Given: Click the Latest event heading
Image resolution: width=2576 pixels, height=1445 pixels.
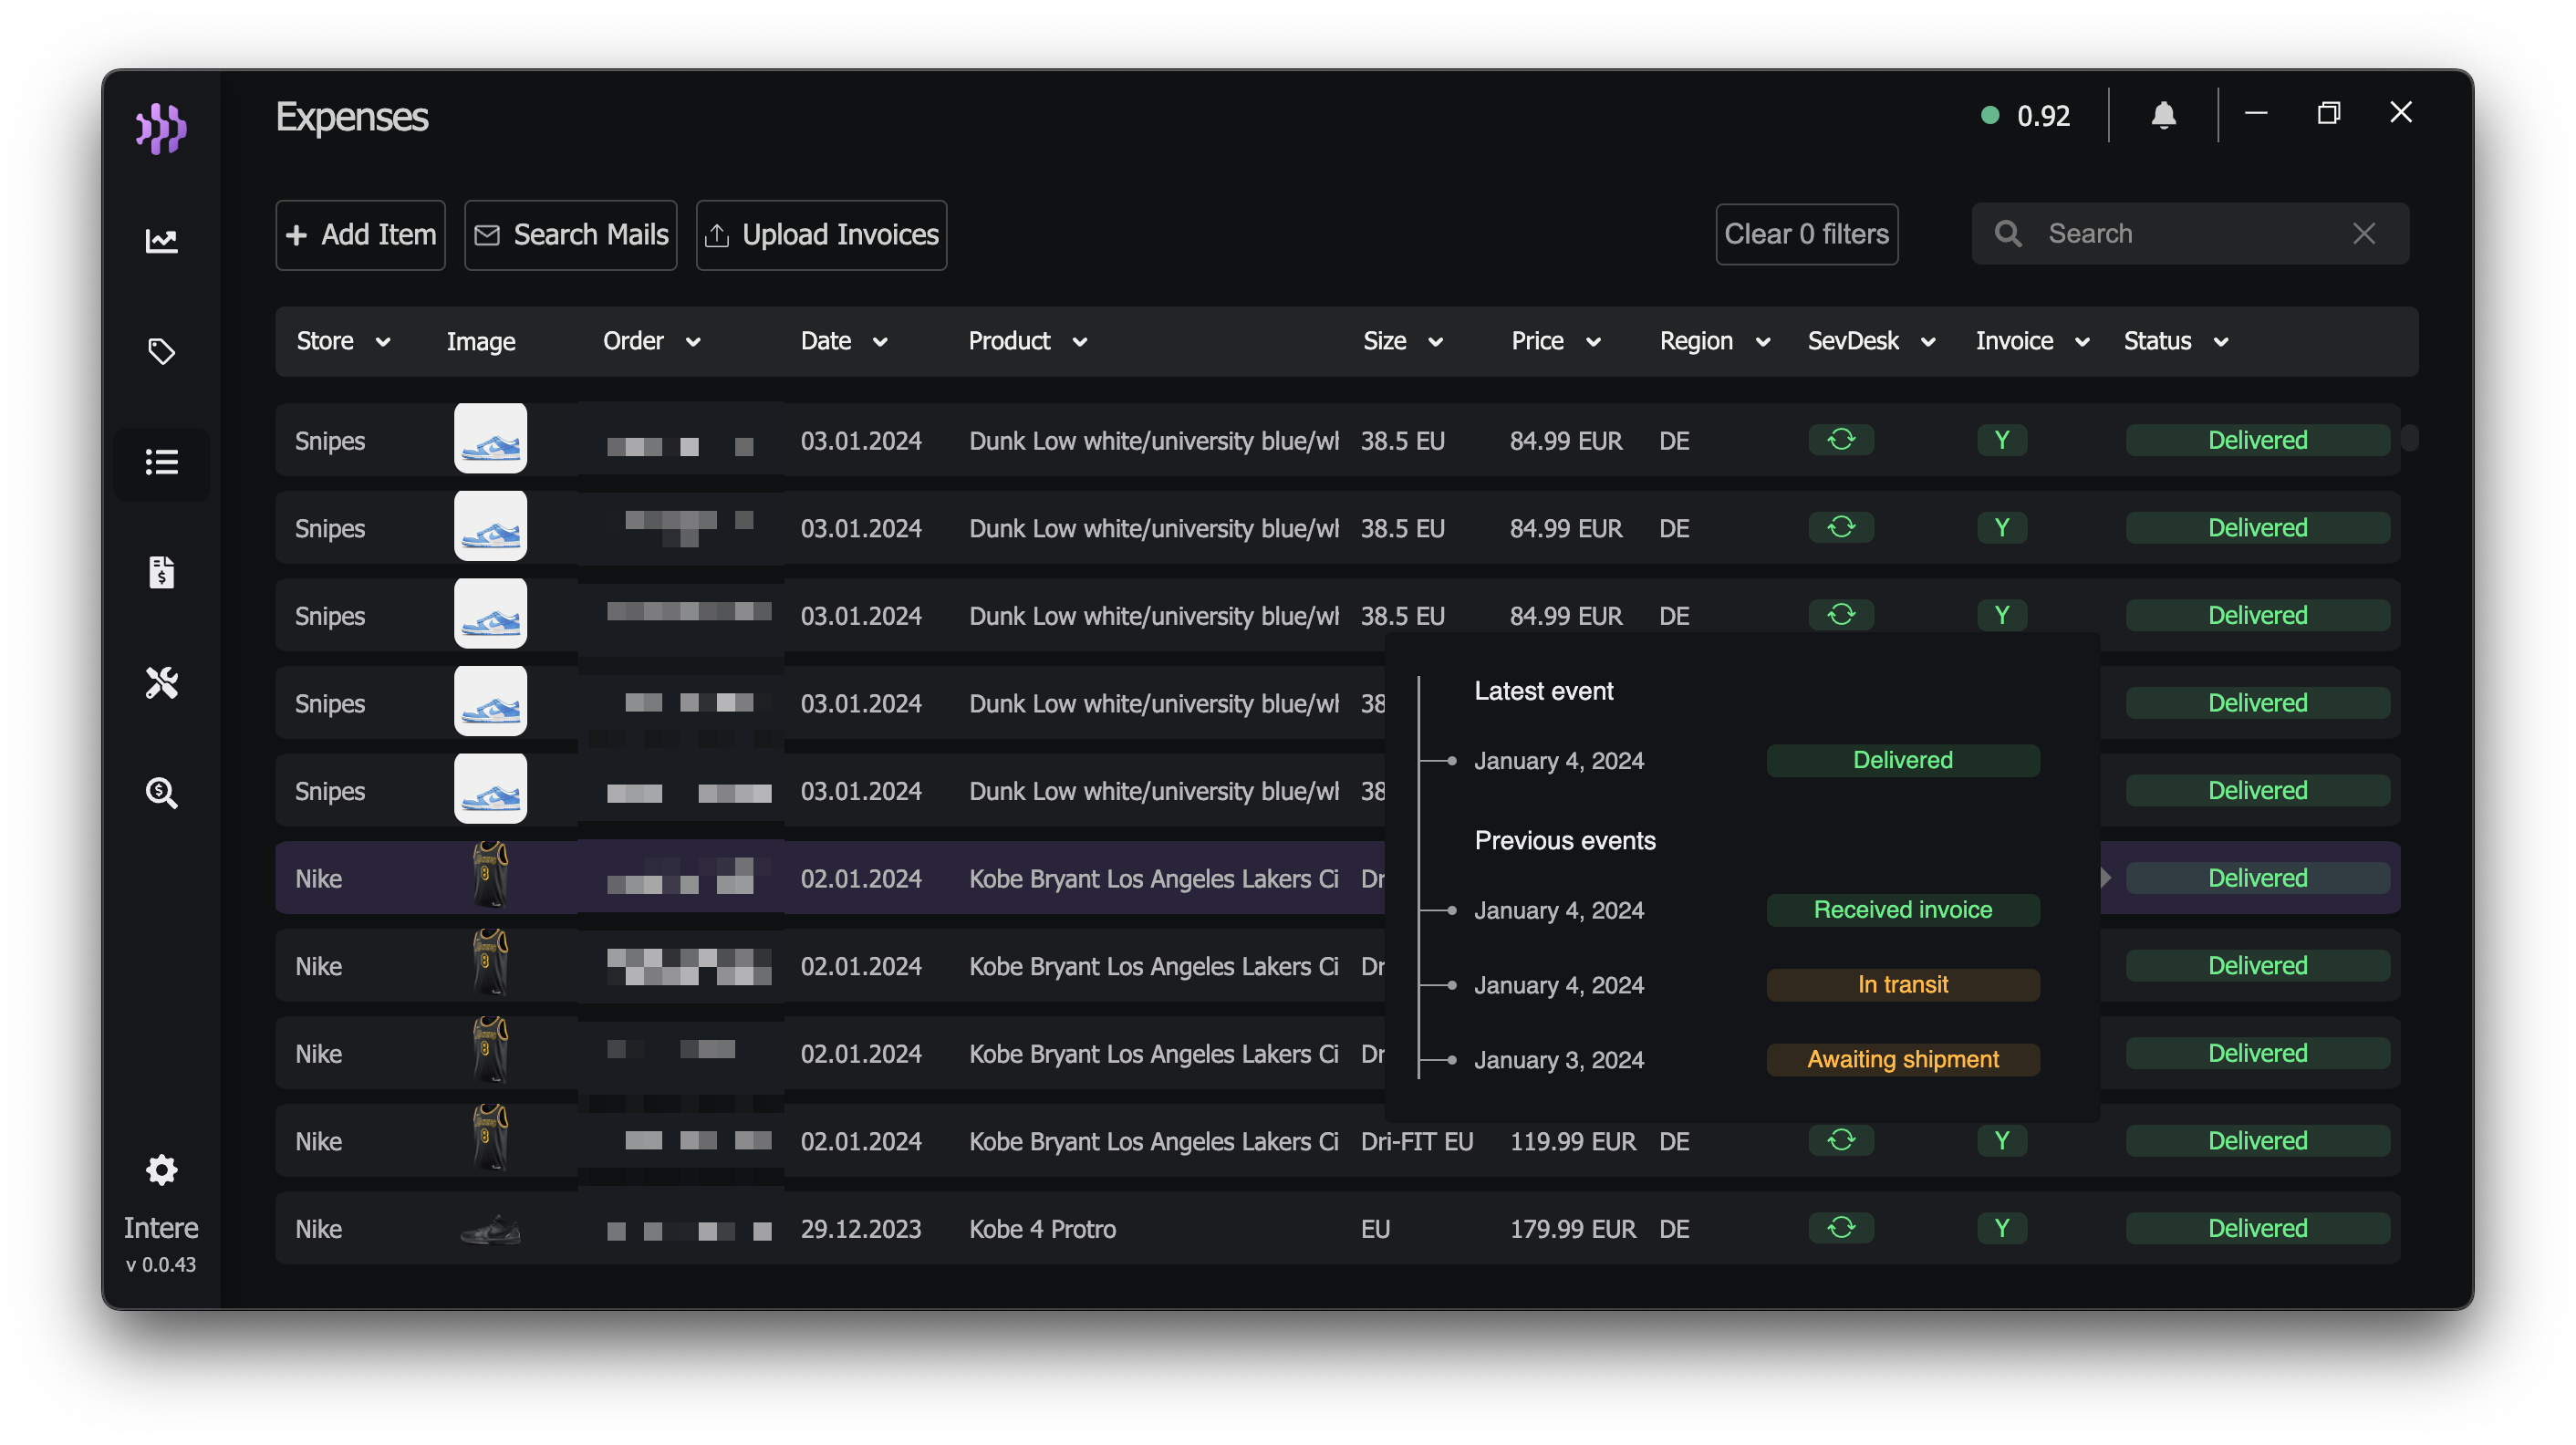Looking at the screenshot, I should [1543, 691].
